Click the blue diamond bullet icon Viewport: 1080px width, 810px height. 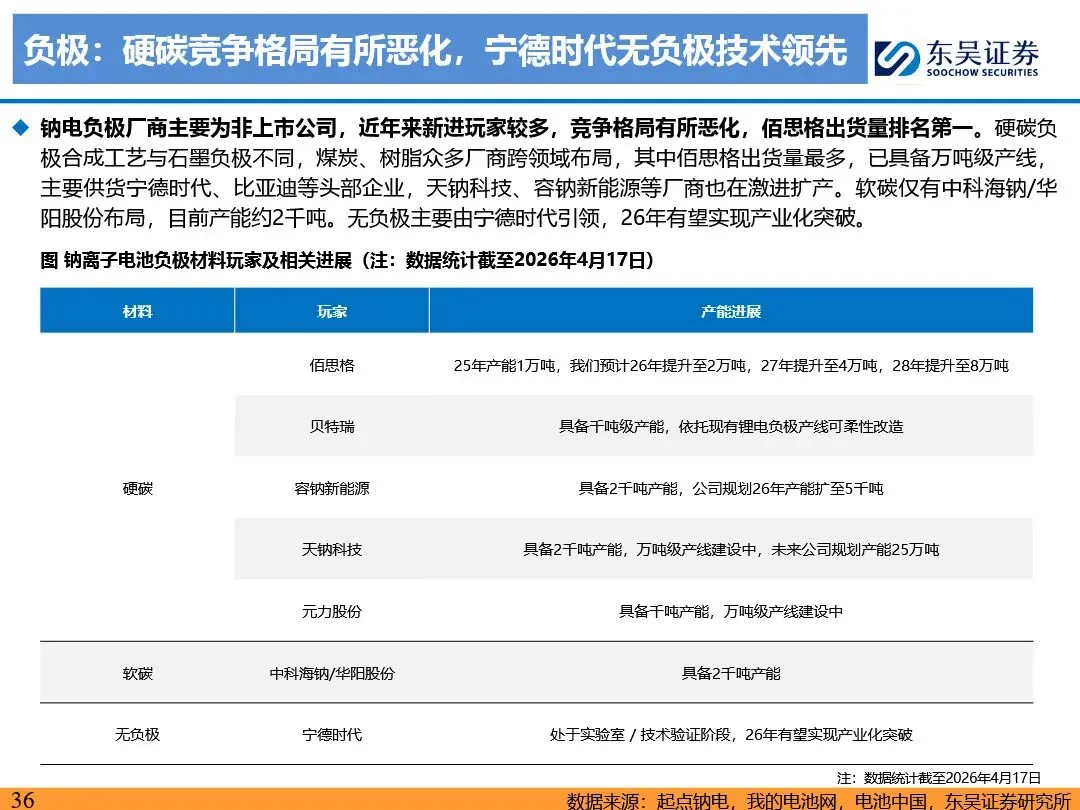[21, 128]
